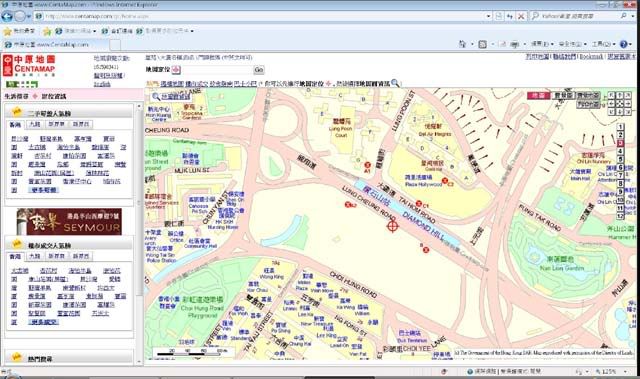Open the Tools menu dropdown
640x379 pixels.
tap(603, 44)
